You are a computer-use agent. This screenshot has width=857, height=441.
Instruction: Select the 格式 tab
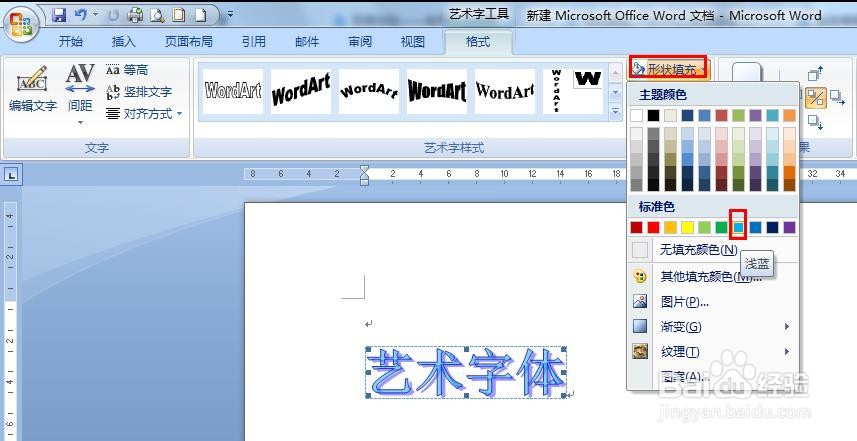(x=478, y=42)
